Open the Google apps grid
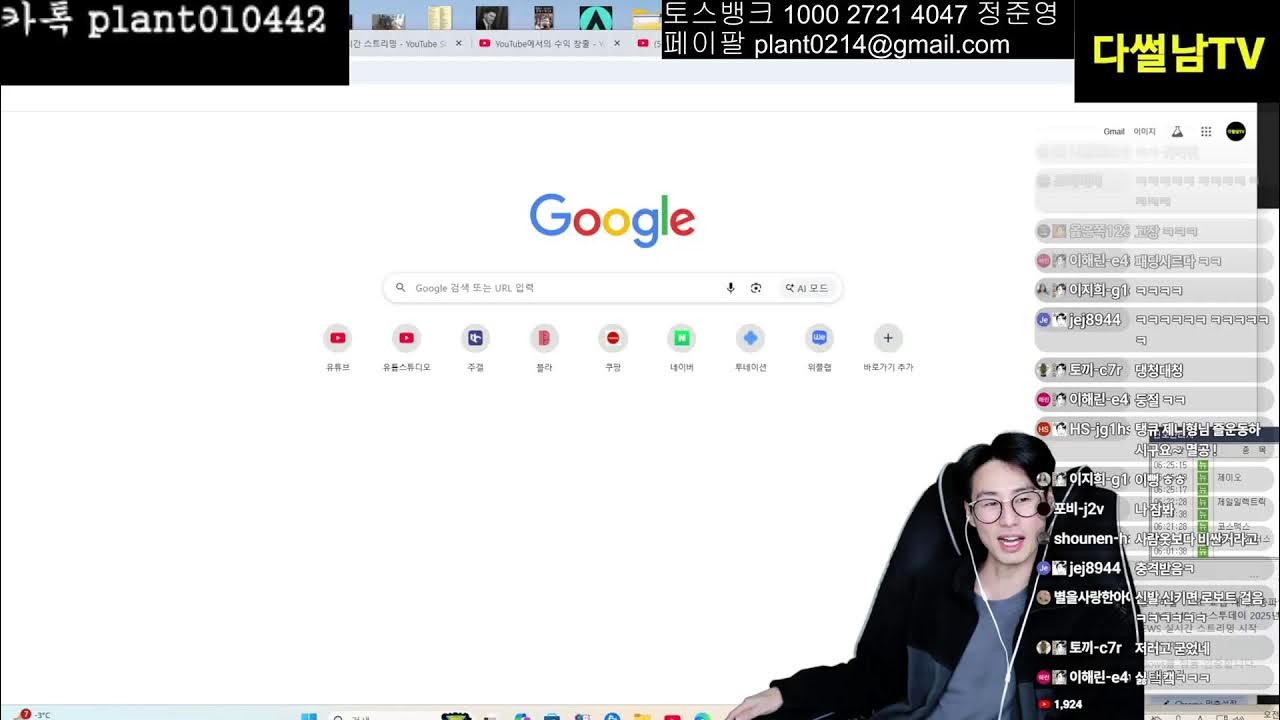Image resolution: width=1280 pixels, height=720 pixels. pos(1206,132)
